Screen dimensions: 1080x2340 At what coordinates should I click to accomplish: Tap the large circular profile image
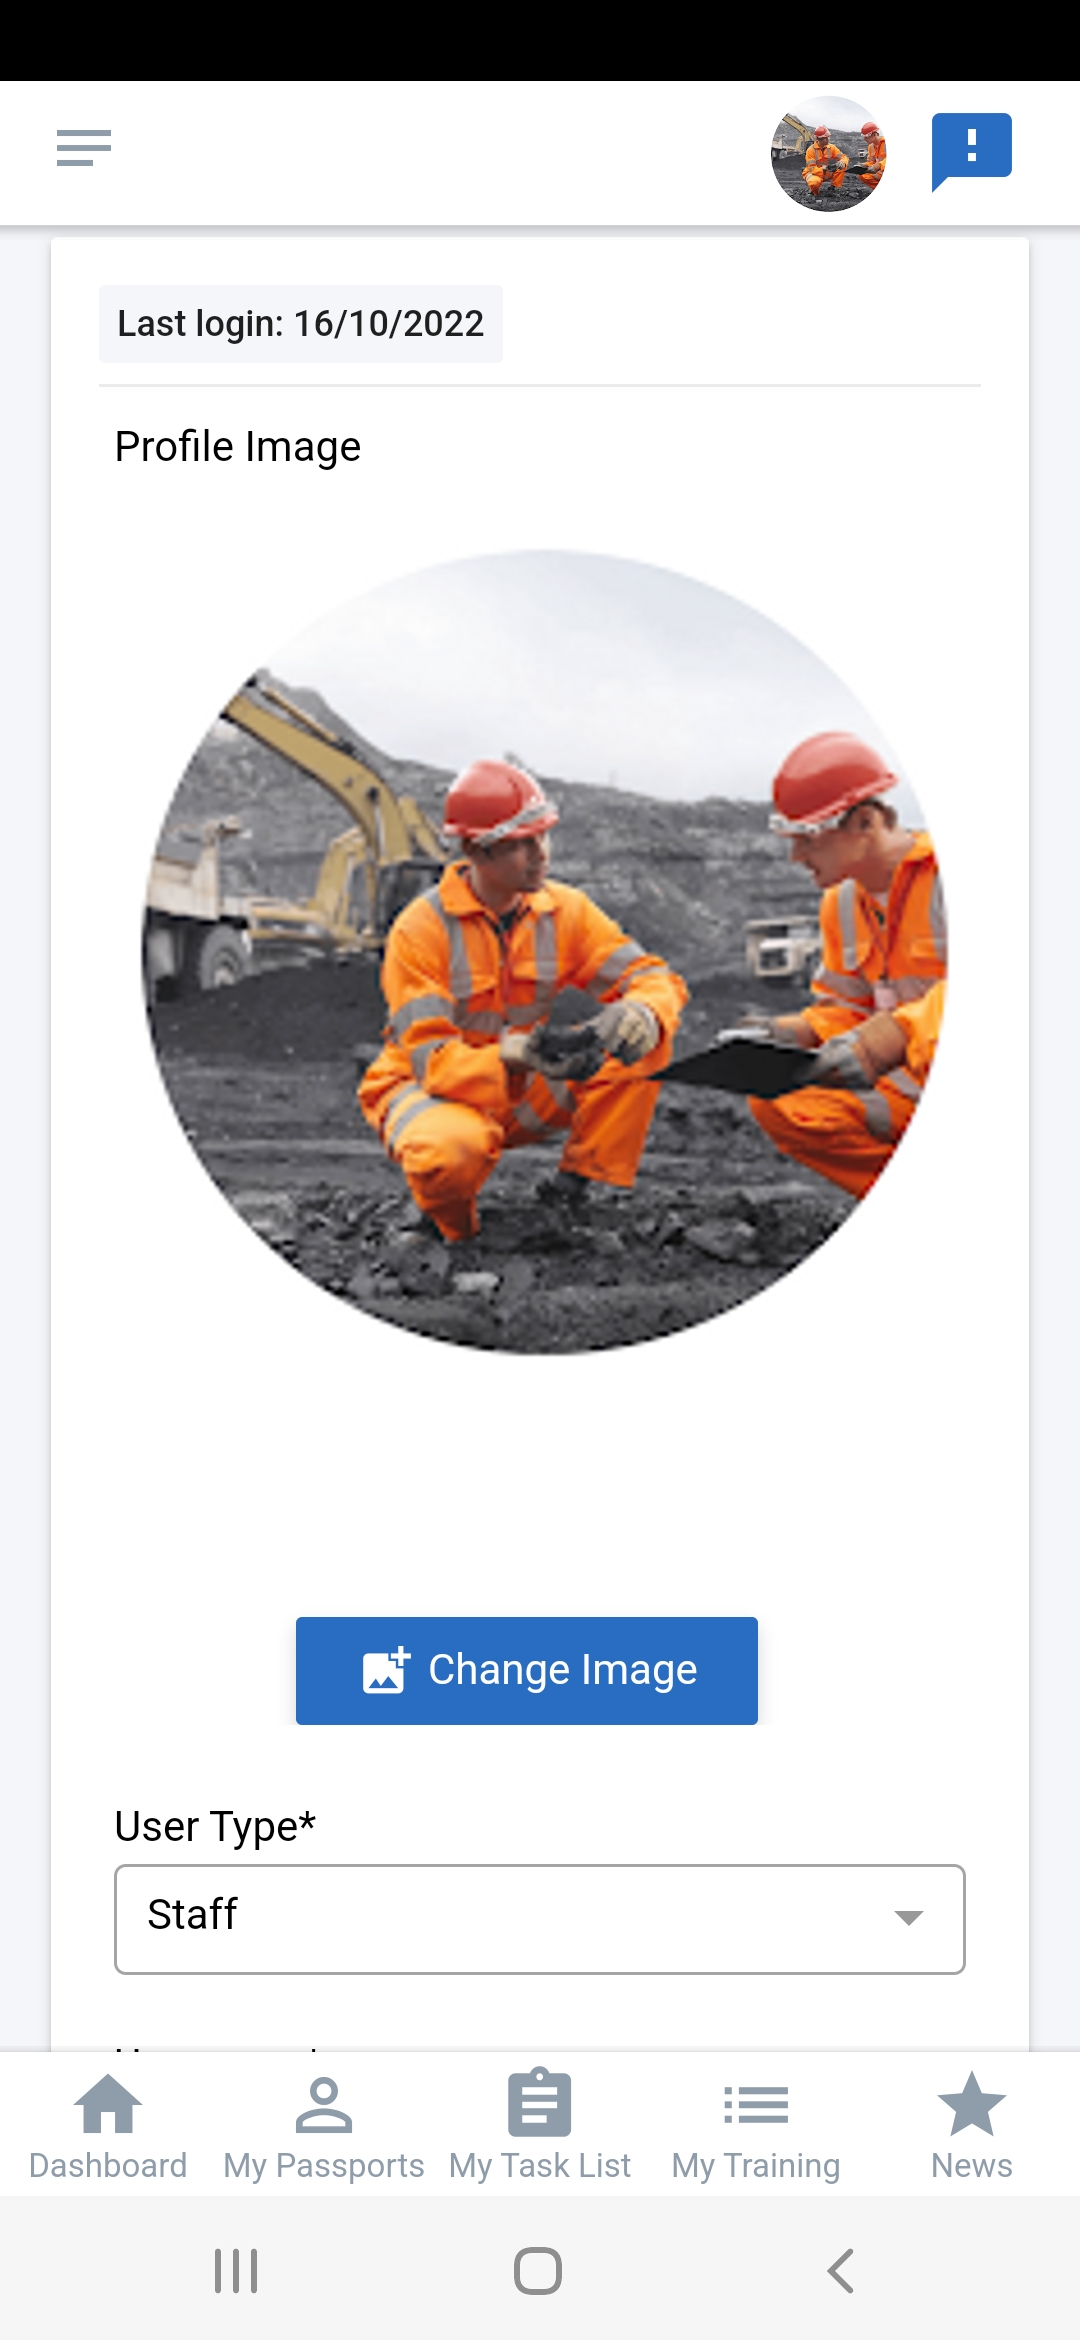point(545,952)
